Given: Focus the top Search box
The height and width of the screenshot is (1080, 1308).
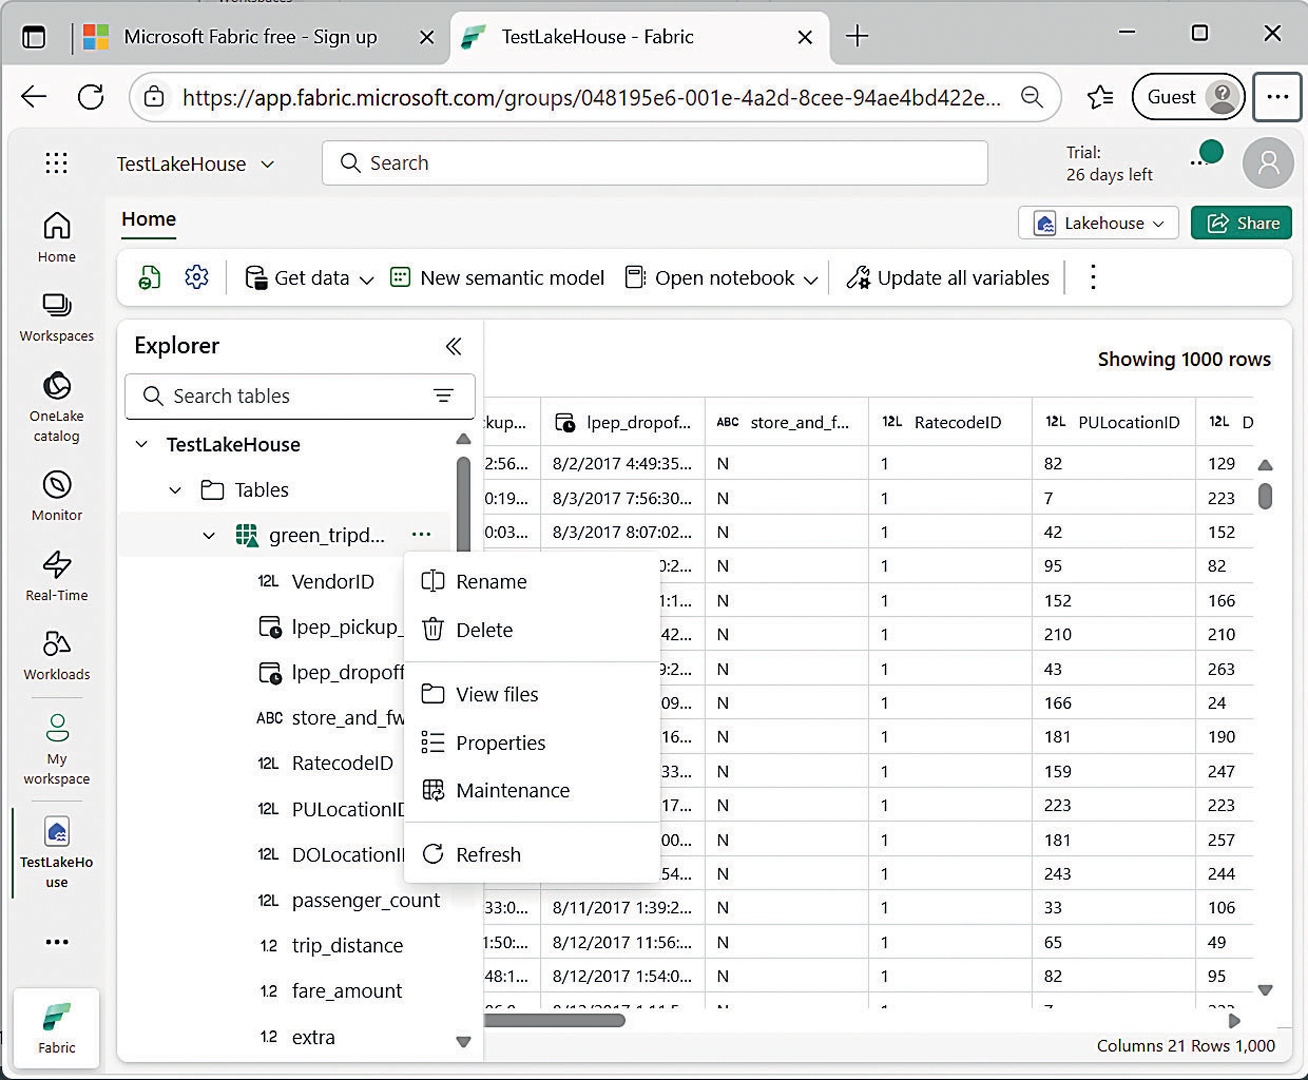Looking at the screenshot, I should point(654,163).
